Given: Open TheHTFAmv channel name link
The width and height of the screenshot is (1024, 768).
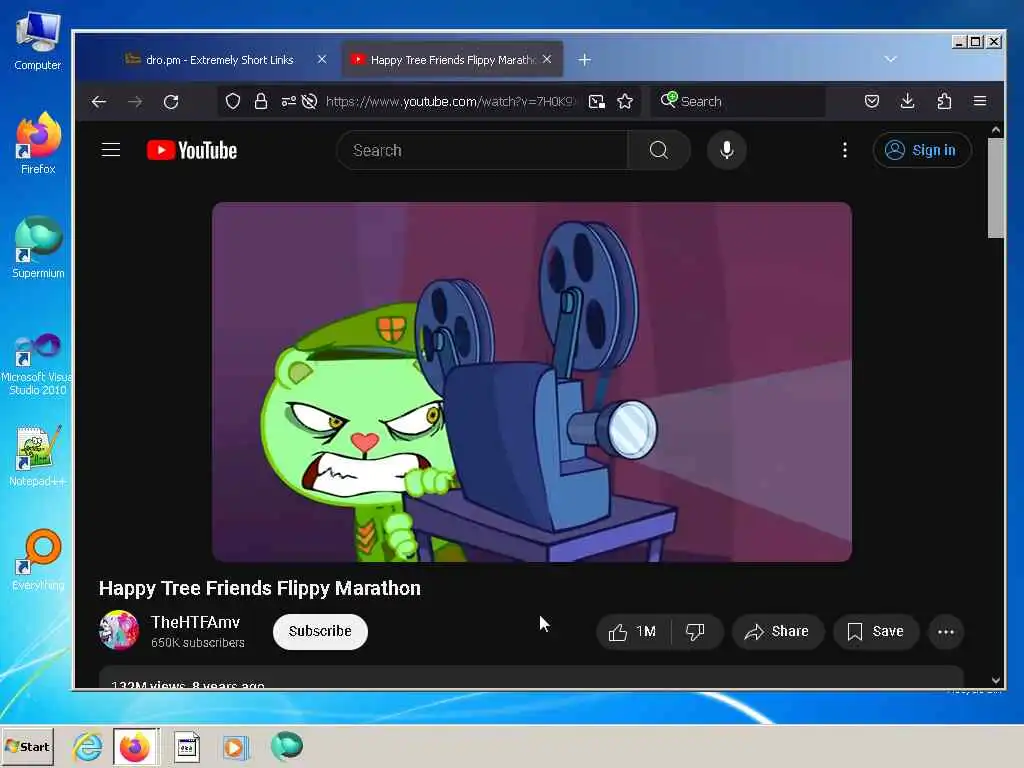Looking at the screenshot, I should [195, 622].
